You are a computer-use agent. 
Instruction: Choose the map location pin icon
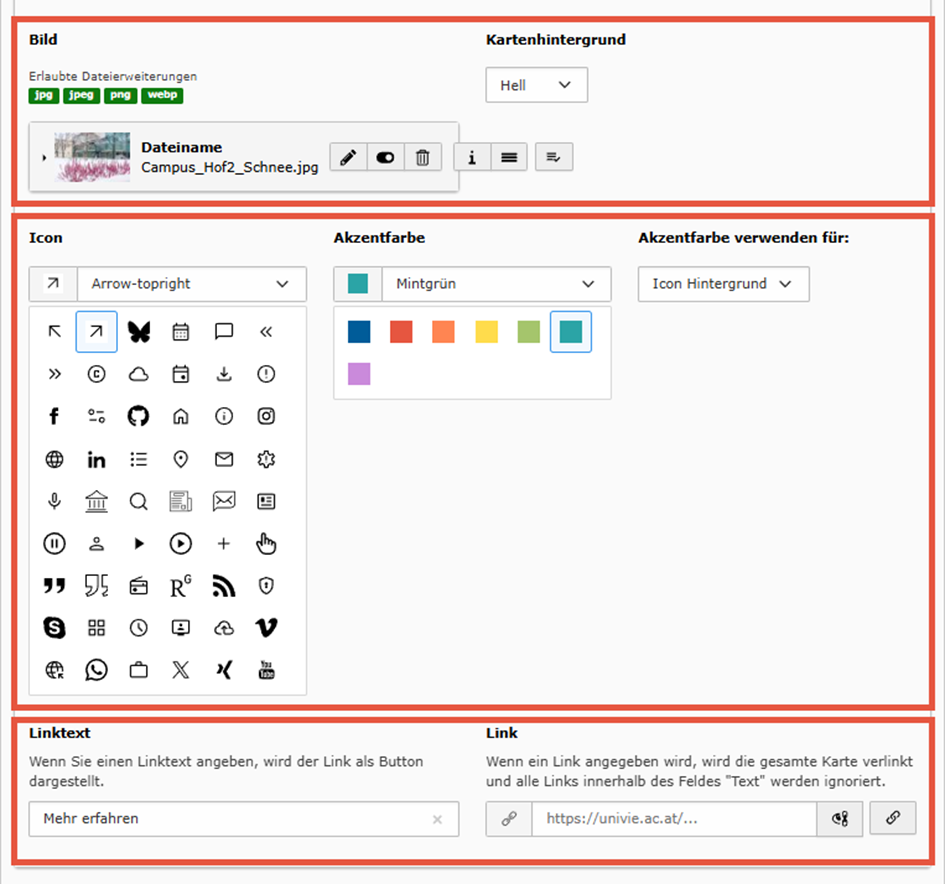tap(181, 460)
